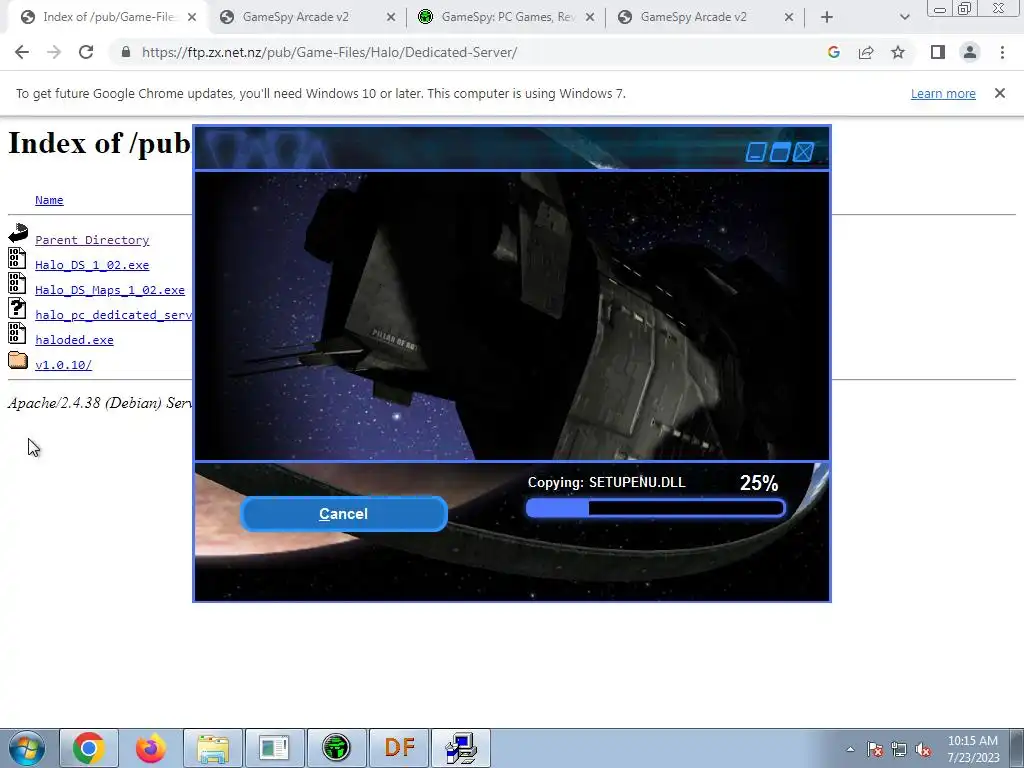Open Action Center flag icon
This screenshot has height=768, width=1024.
[875, 749]
